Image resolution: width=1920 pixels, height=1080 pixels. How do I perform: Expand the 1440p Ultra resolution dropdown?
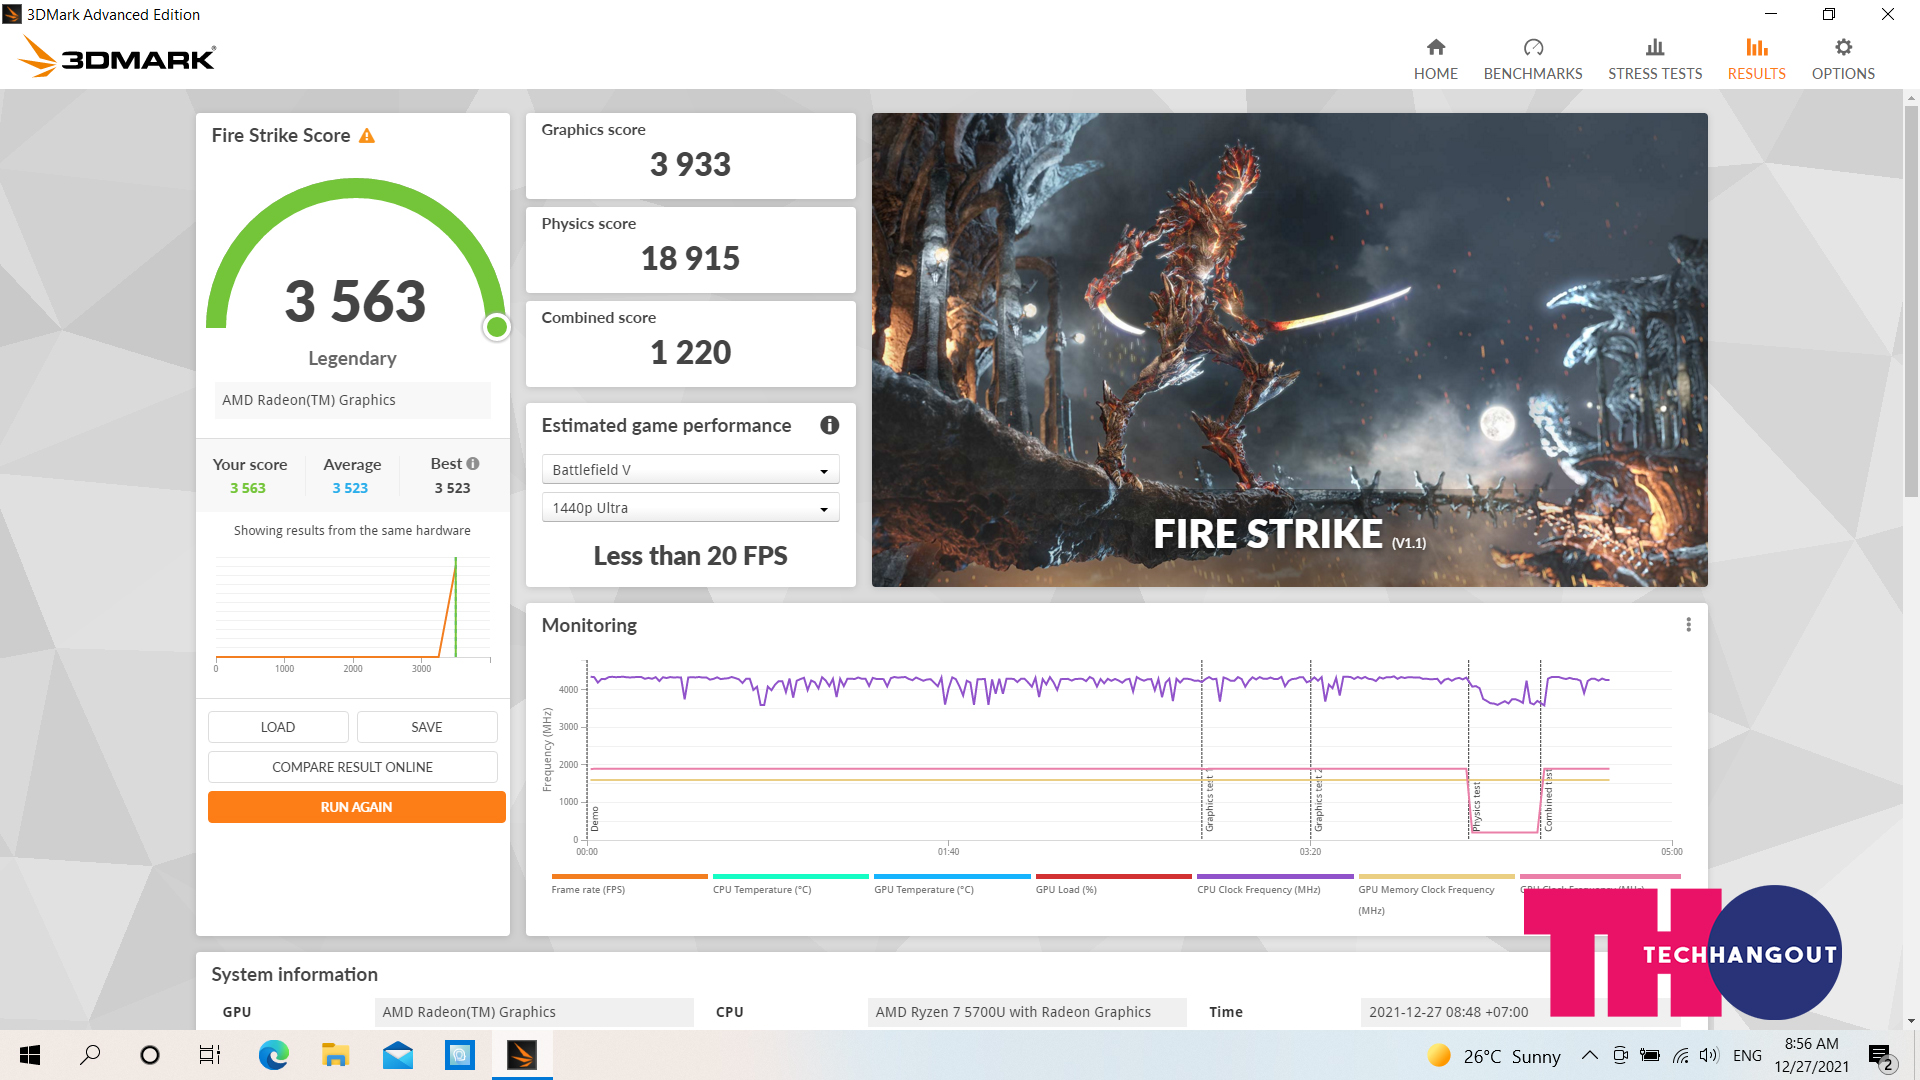coord(690,508)
